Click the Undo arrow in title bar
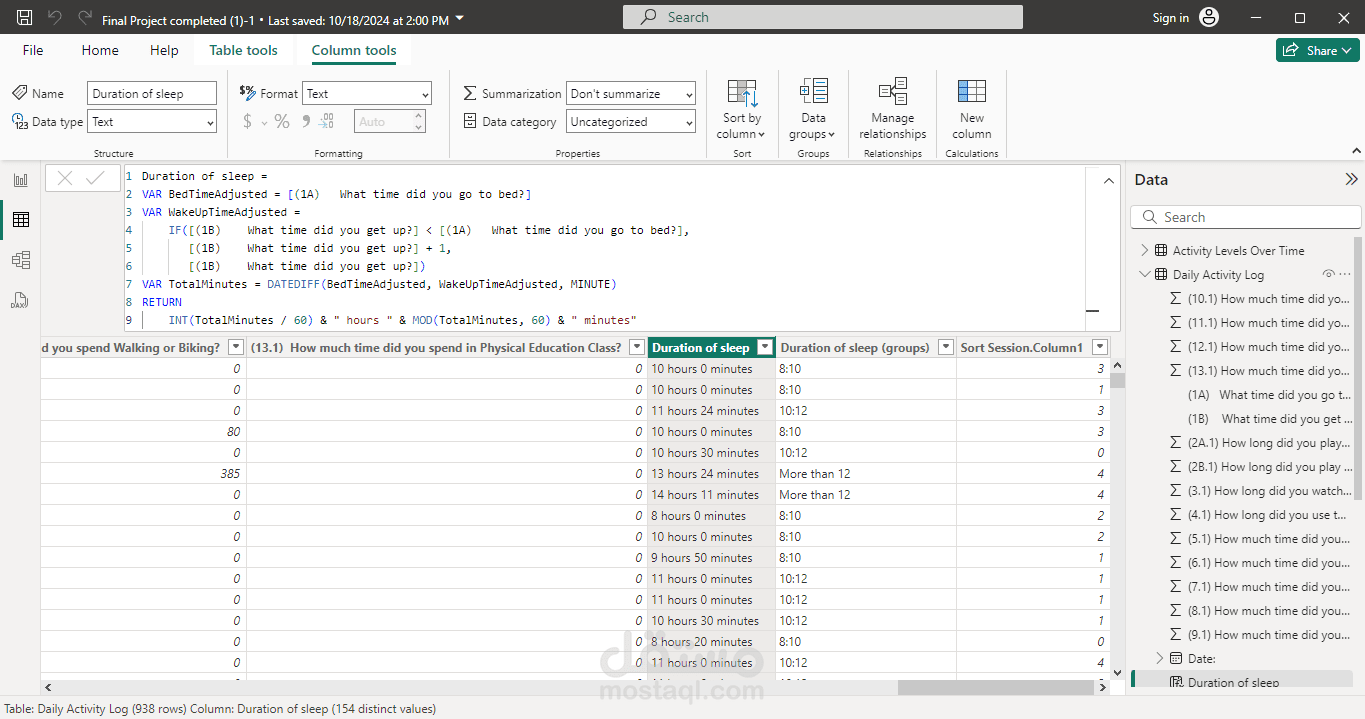Screen dimensions: 1365x719 pyautogui.click(x=55, y=18)
